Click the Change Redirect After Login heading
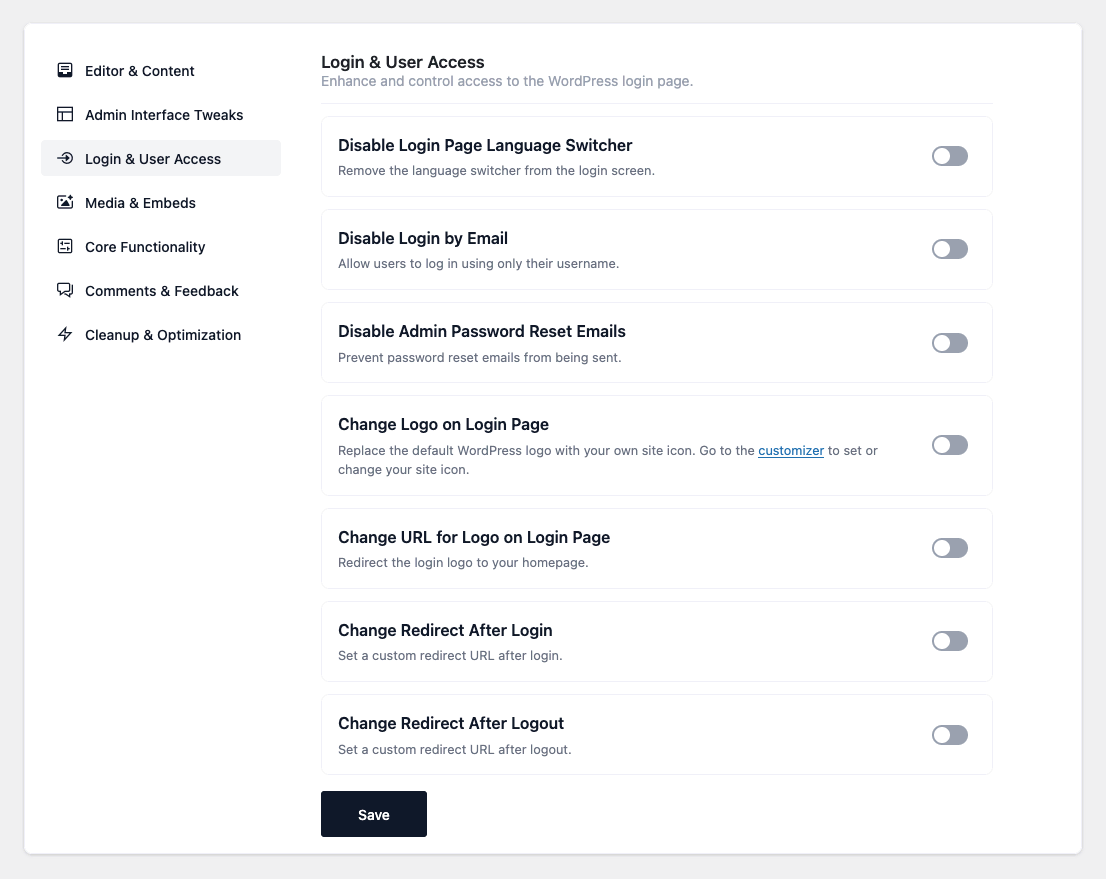The height and width of the screenshot is (879, 1106). click(x=445, y=630)
